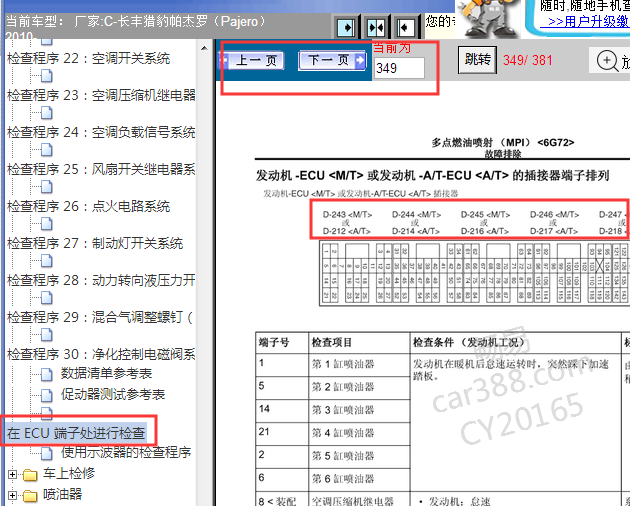
Task: Click the 检查条件（发动机工况）column header
Action: 515,342
